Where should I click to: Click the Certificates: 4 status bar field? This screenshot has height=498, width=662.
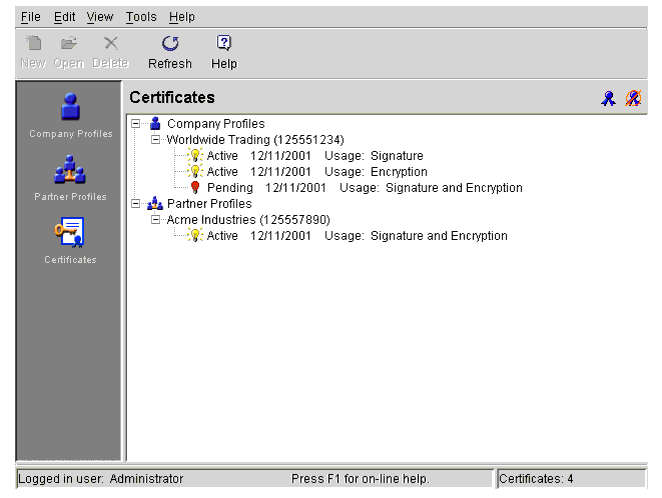[x=570, y=479]
